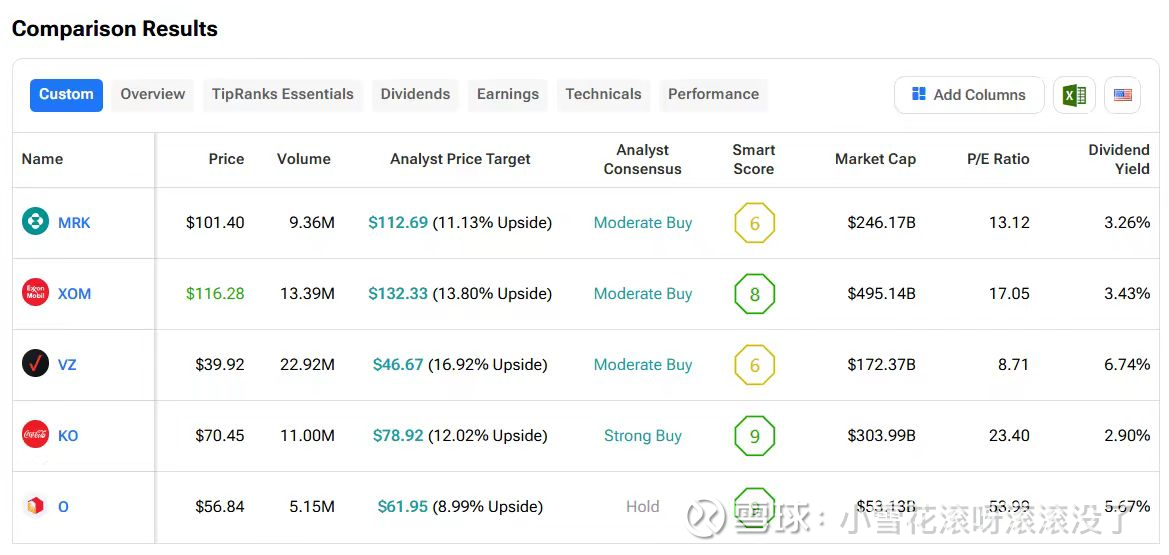Open the Add Columns button
1169x555 pixels.
point(968,95)
